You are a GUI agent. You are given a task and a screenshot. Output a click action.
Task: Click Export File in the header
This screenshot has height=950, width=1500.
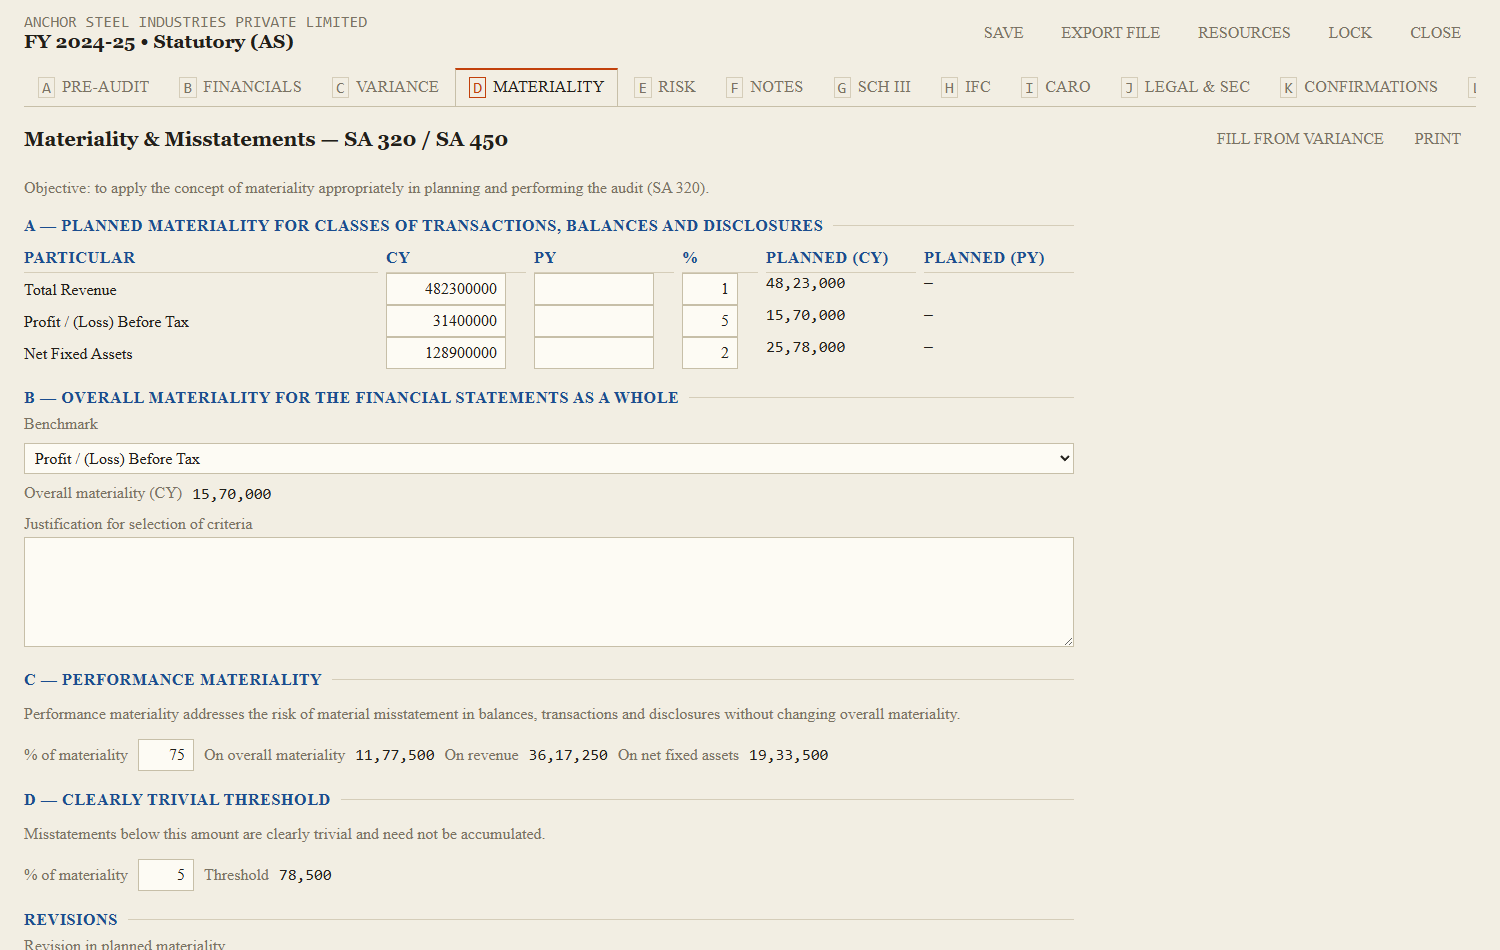coord(1110,33)
